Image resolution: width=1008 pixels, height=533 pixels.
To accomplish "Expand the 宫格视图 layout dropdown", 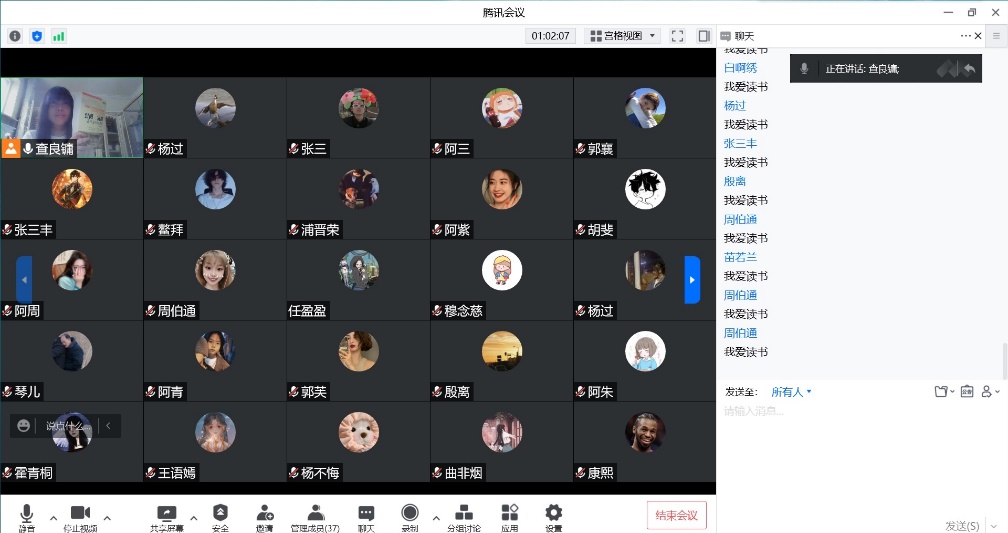I will (623, 36).
